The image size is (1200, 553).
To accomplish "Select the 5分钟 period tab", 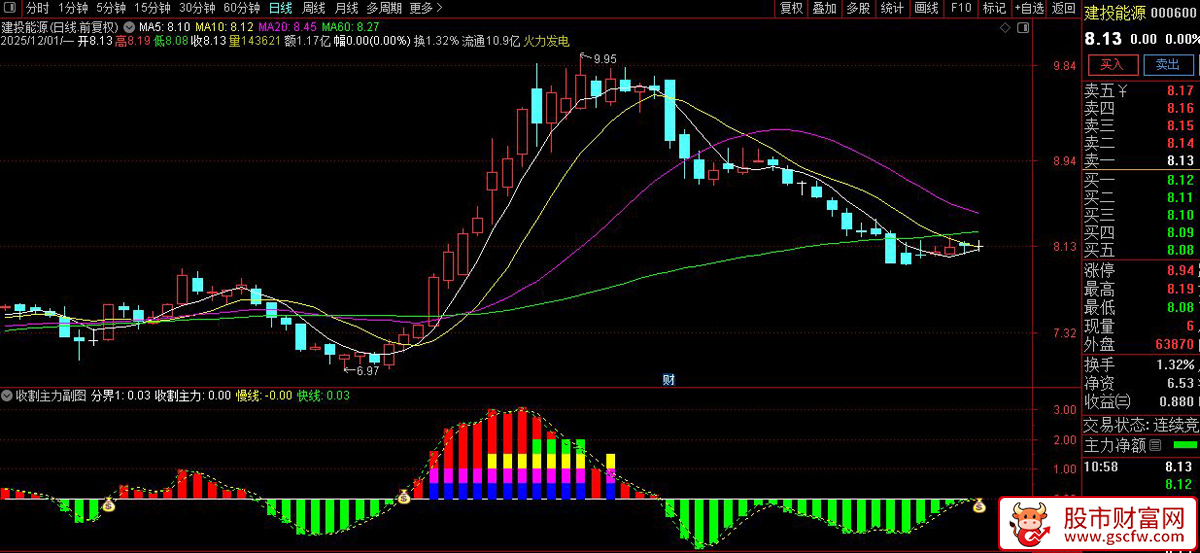I will pos(111,8).
